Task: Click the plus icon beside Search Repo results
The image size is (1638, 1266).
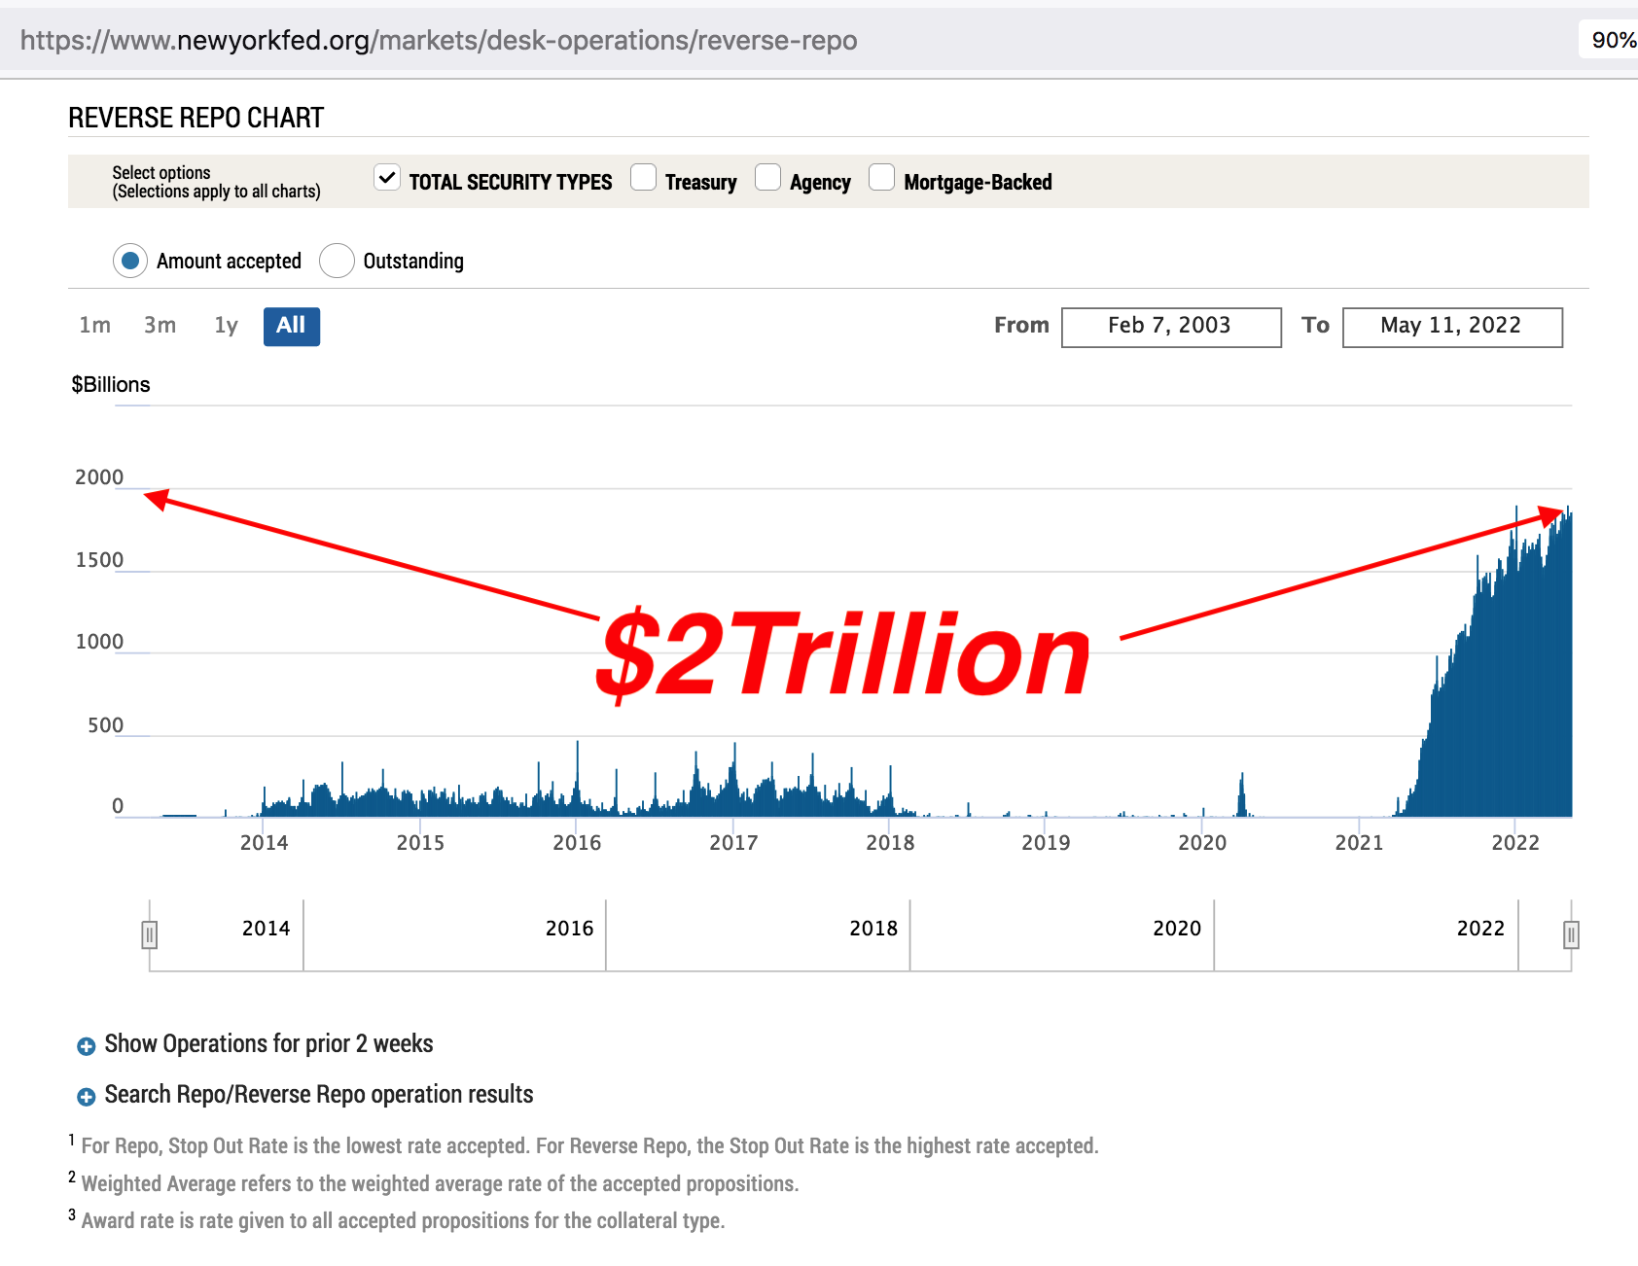Action: 86,1097
